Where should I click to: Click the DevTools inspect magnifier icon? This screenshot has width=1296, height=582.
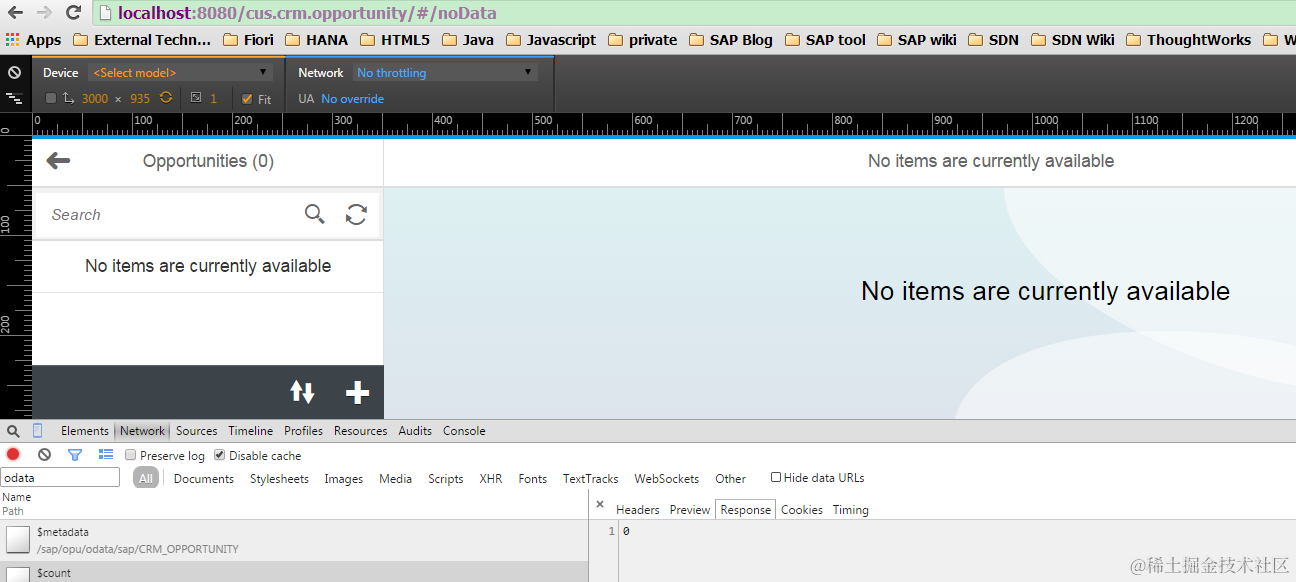pos(13,431)
